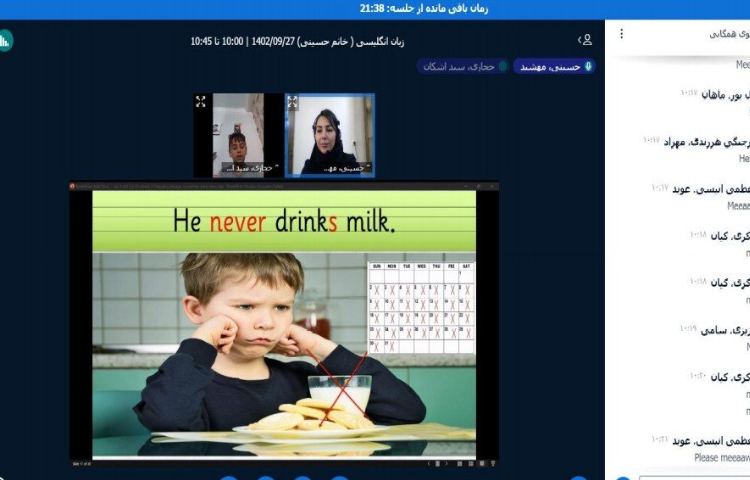Select the teacher's webcam thumbnail
This screenshot has width=750, height=480.
point(329,135)
